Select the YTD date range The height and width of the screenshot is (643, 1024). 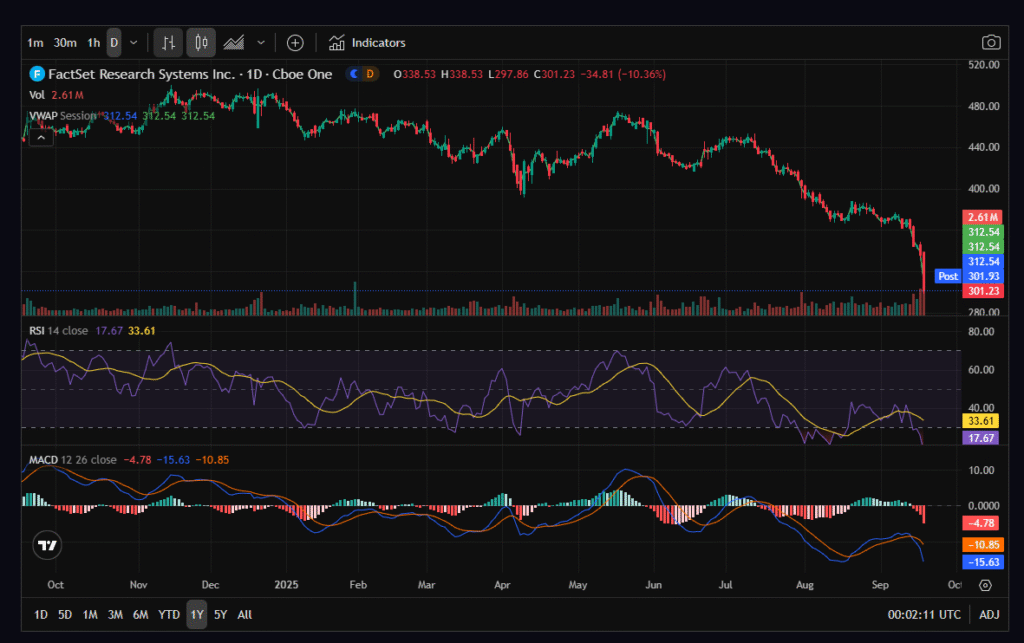170,615
